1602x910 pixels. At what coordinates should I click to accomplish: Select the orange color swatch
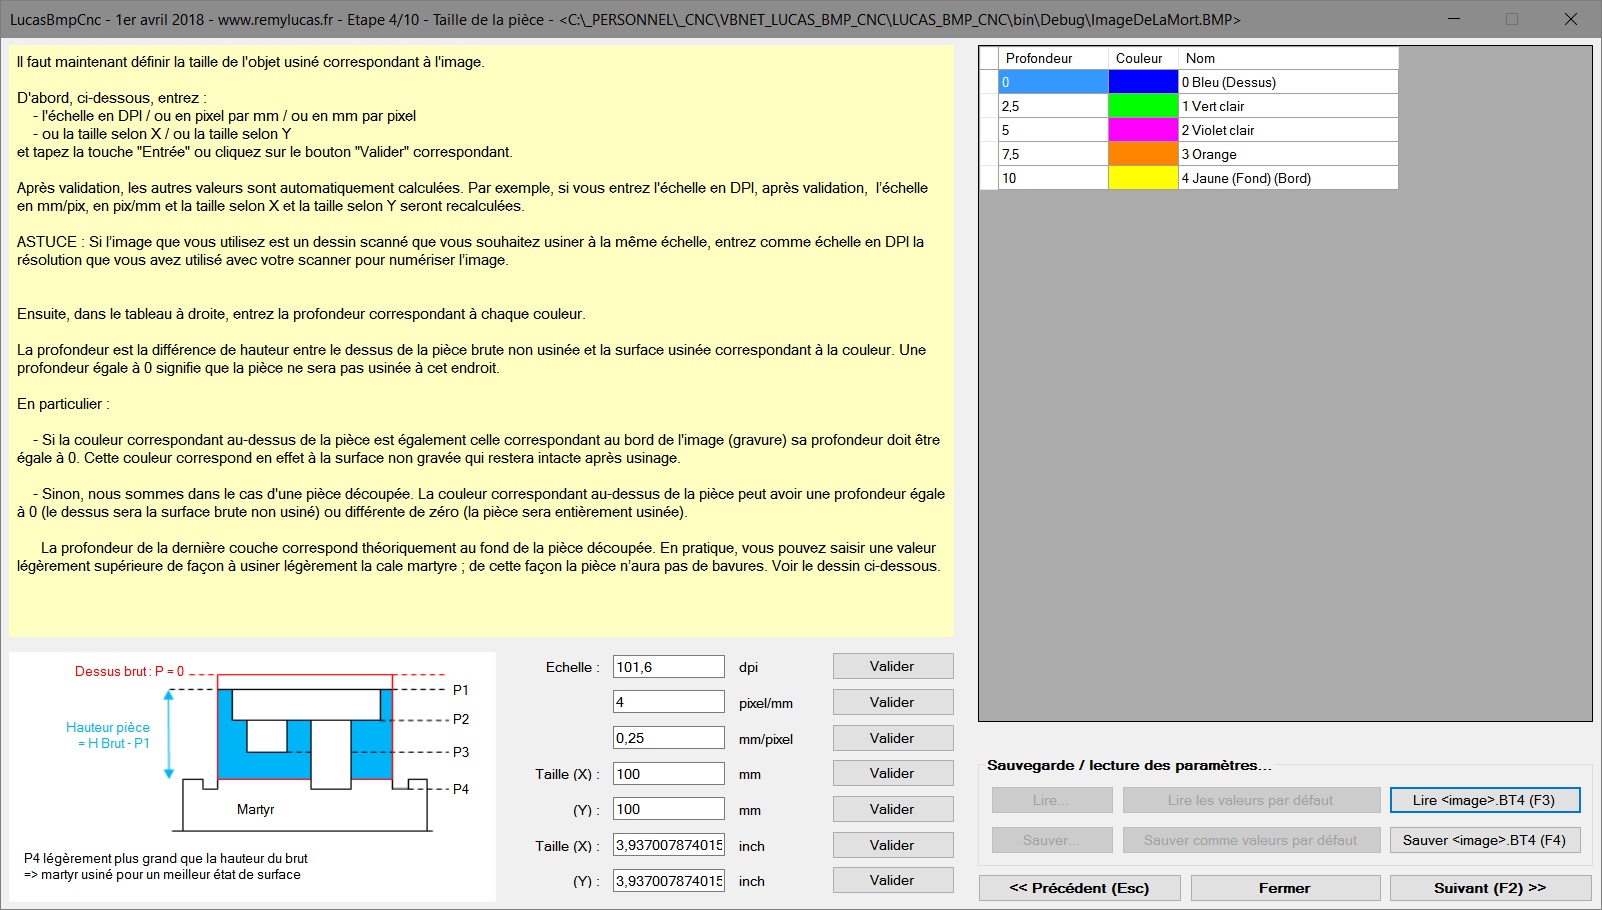(x=1143, y=154)
